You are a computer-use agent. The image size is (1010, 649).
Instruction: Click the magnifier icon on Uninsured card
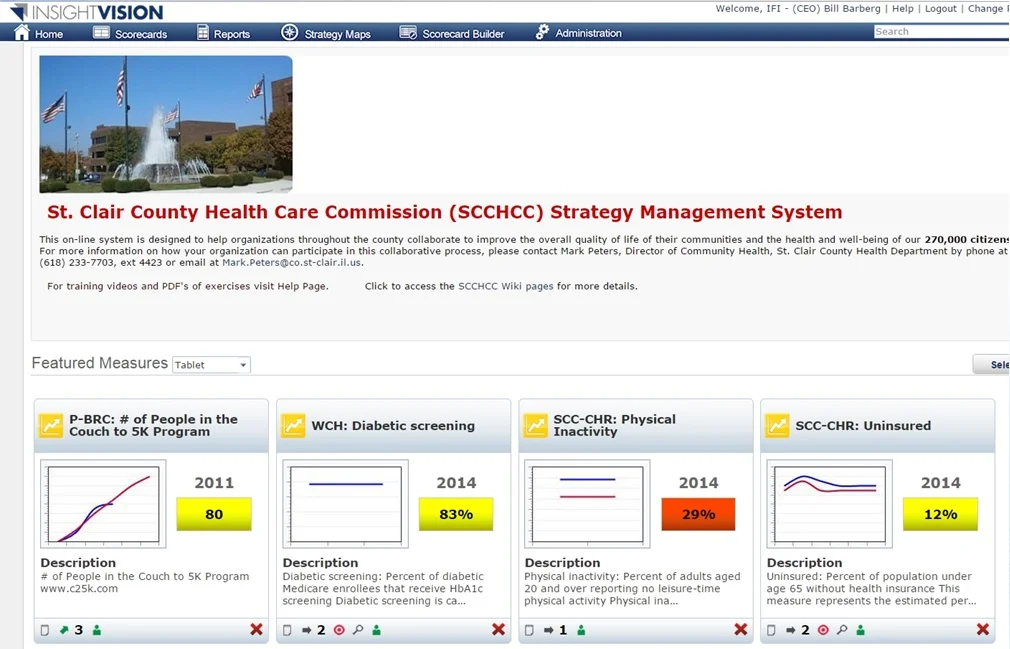[x=842, y=630]
